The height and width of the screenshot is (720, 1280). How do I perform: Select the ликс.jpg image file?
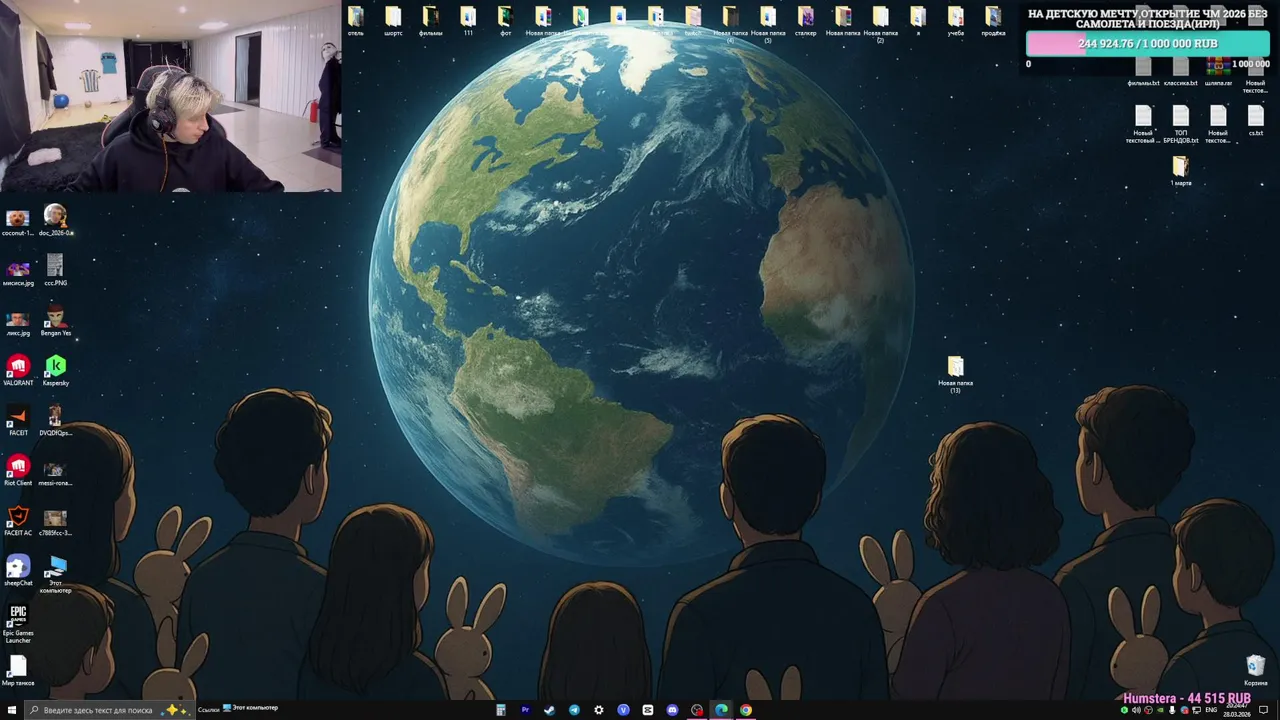(x=18, y=321)
